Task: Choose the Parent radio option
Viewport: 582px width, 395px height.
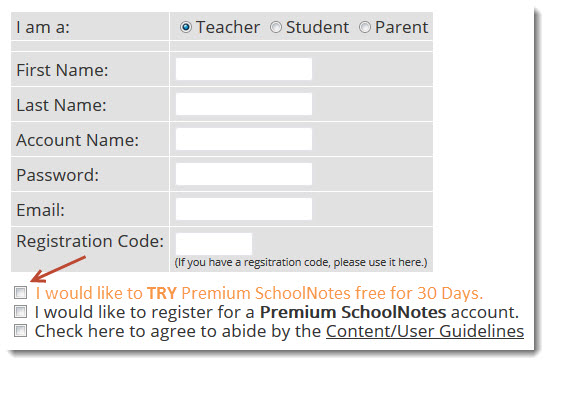Action: click(x=365, y=27)
